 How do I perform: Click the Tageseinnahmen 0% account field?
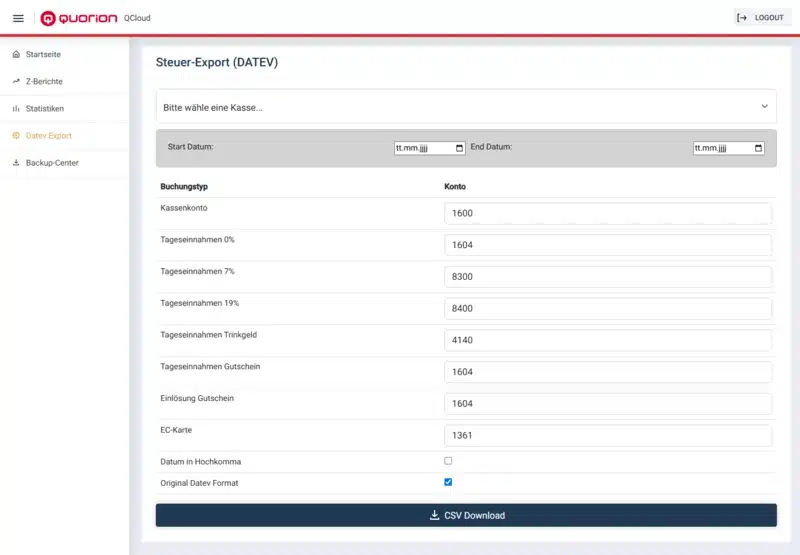tap(608, 245)
